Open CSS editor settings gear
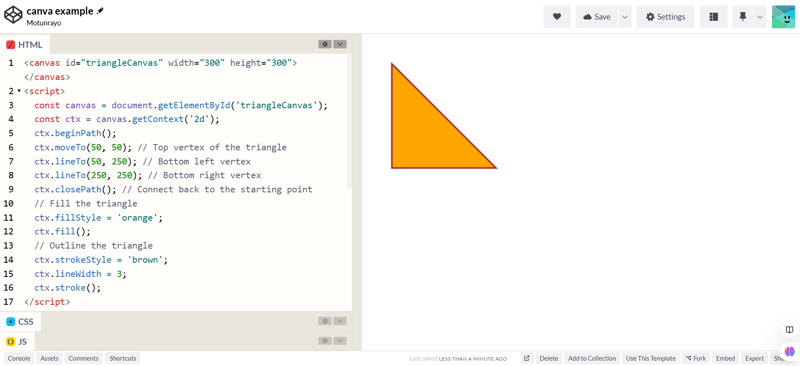 tap(324, 321)
